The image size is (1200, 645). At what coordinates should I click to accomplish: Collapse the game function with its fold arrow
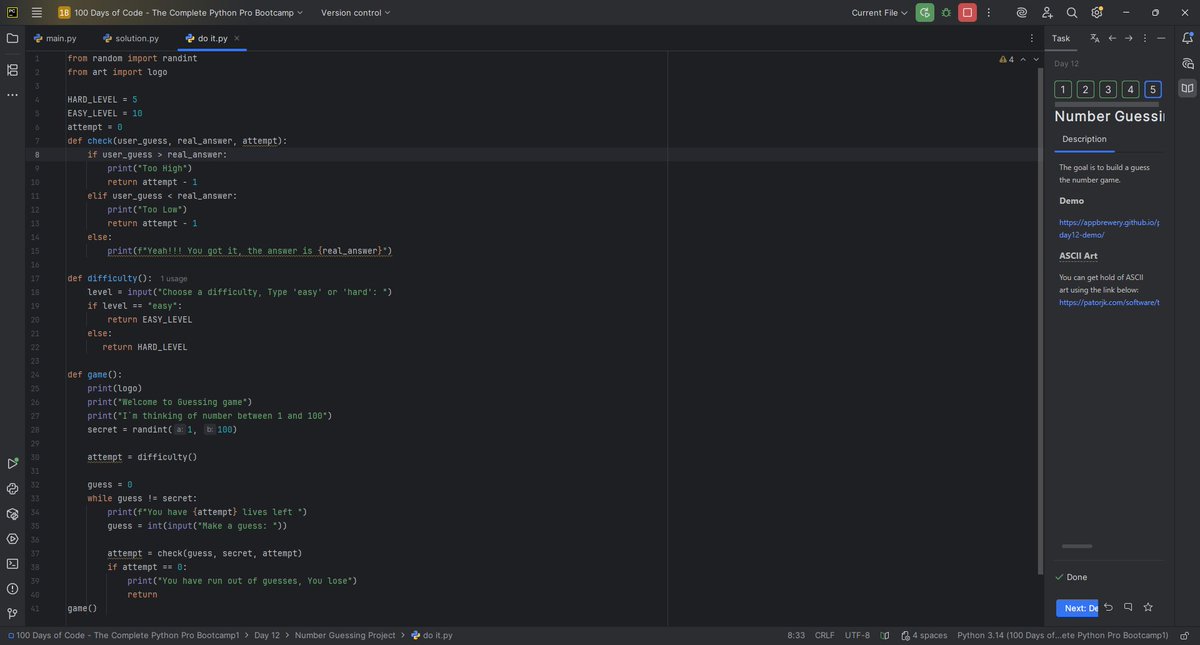tap(57, 374)
